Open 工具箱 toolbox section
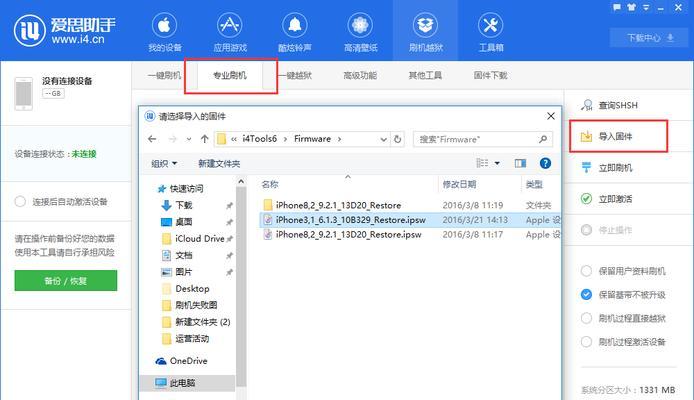 (x=490, y=32)
